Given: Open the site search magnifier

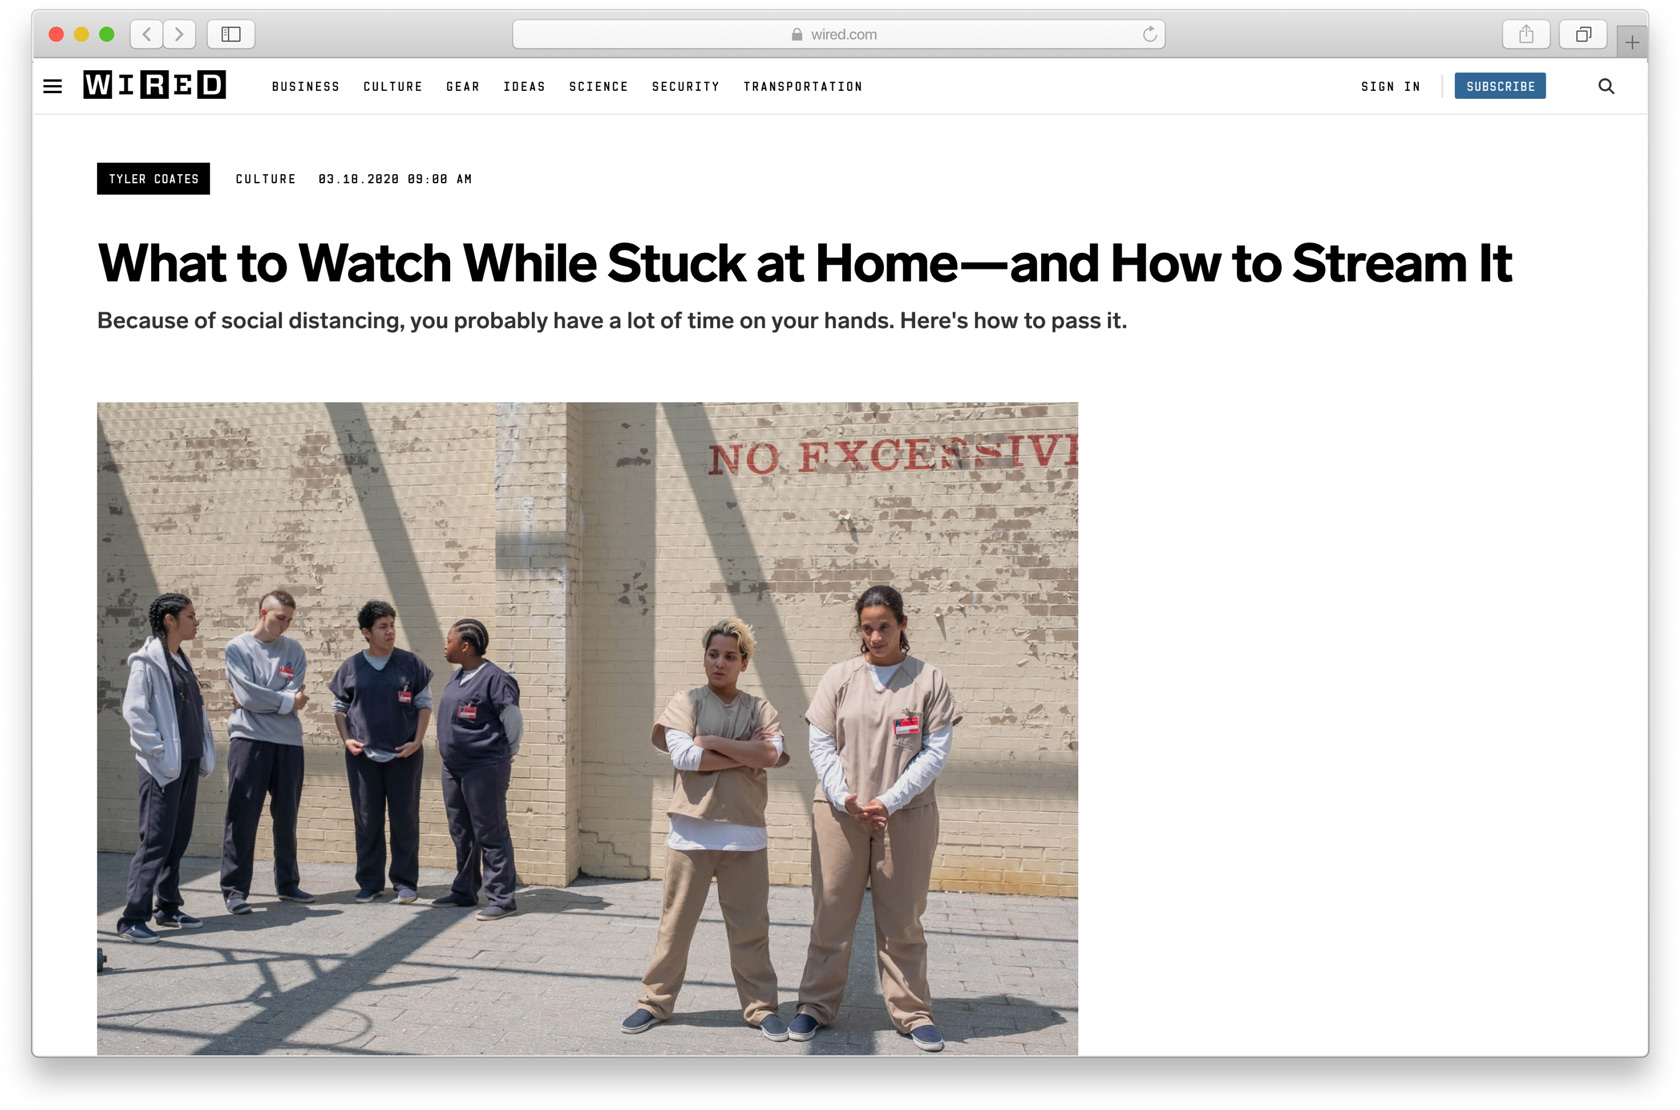Looking at the screenshot, I should click(x=1606, y=87).
